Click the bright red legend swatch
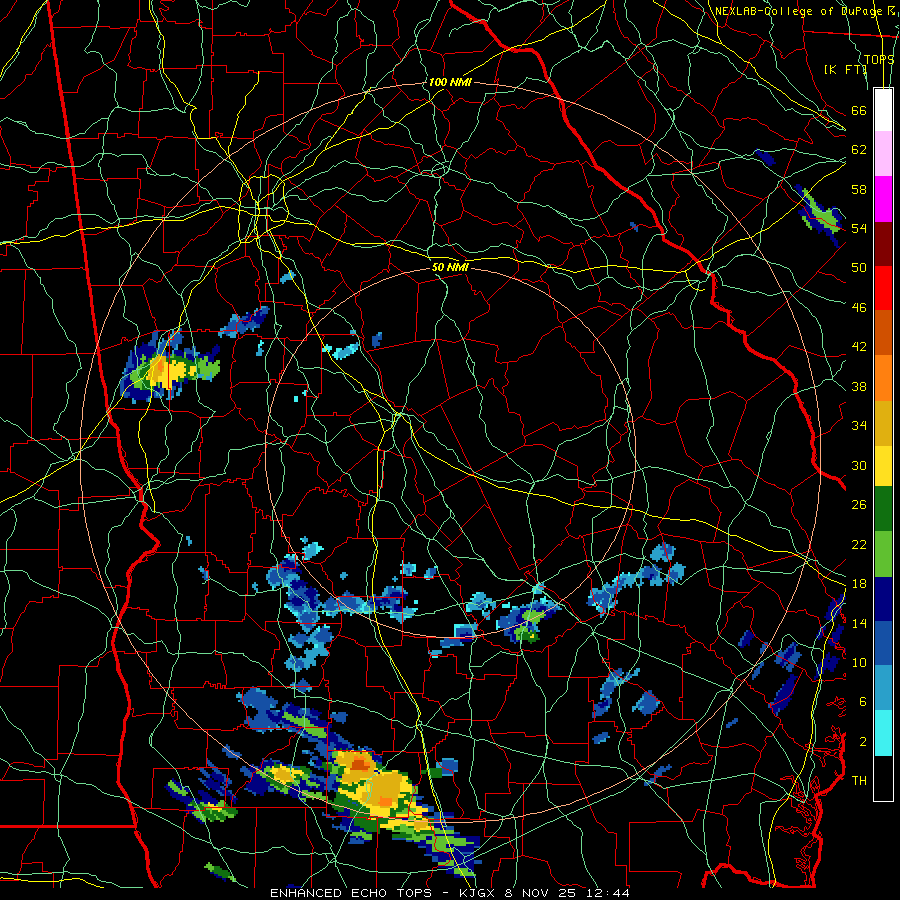900x900 pixels. click(x=883, y=288)
